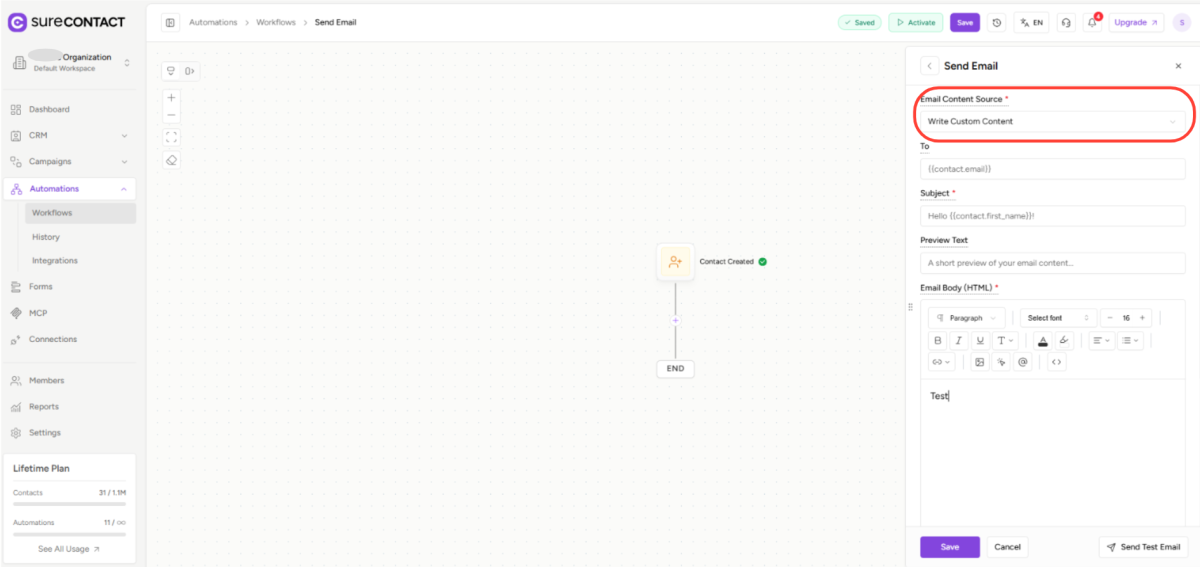Screen dimensions: 1200x567
Task: Click the headset support icon
Action: [1066, 22]
